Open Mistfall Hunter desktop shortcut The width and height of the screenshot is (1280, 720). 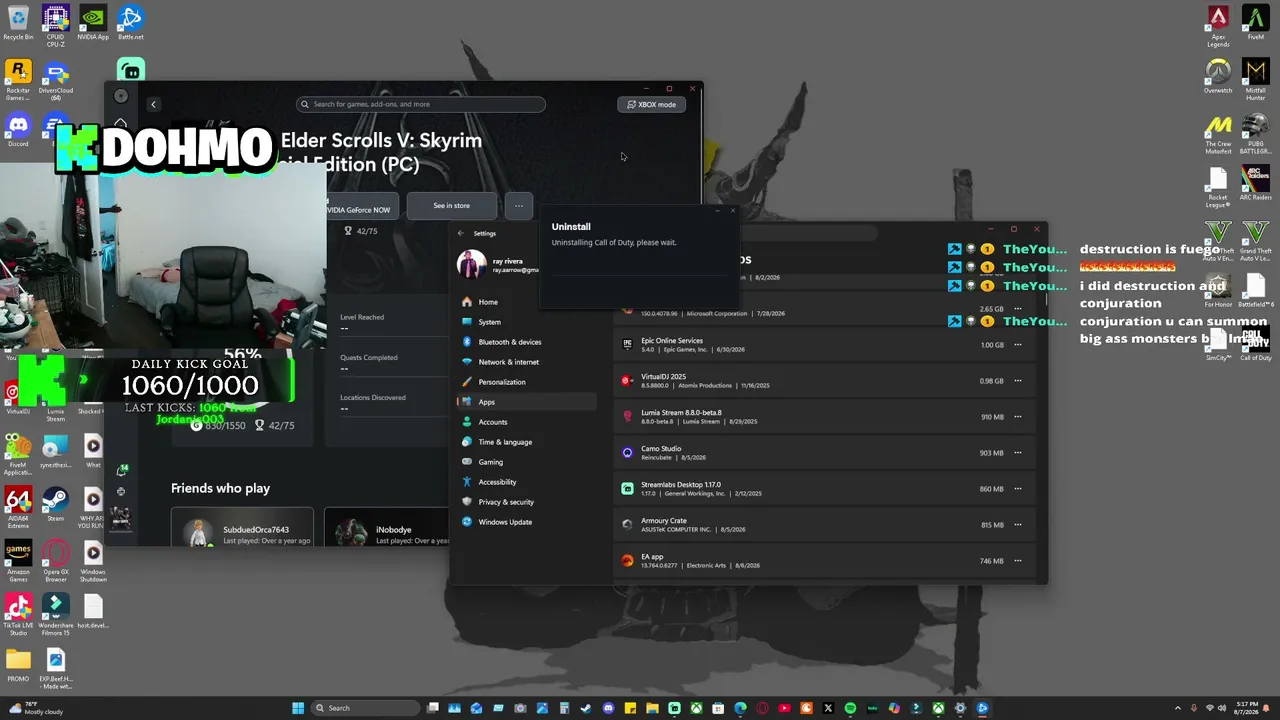tap(1256, 80)
